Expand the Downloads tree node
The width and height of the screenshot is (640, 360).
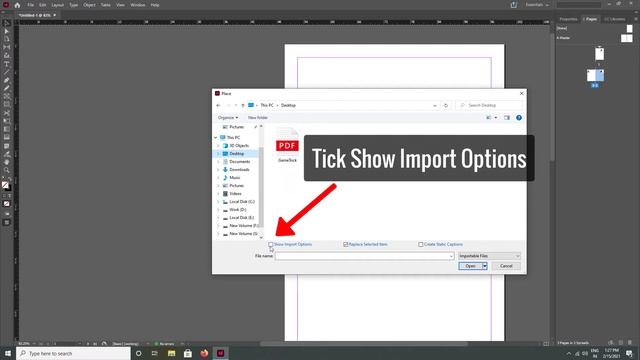coord(218,170)
